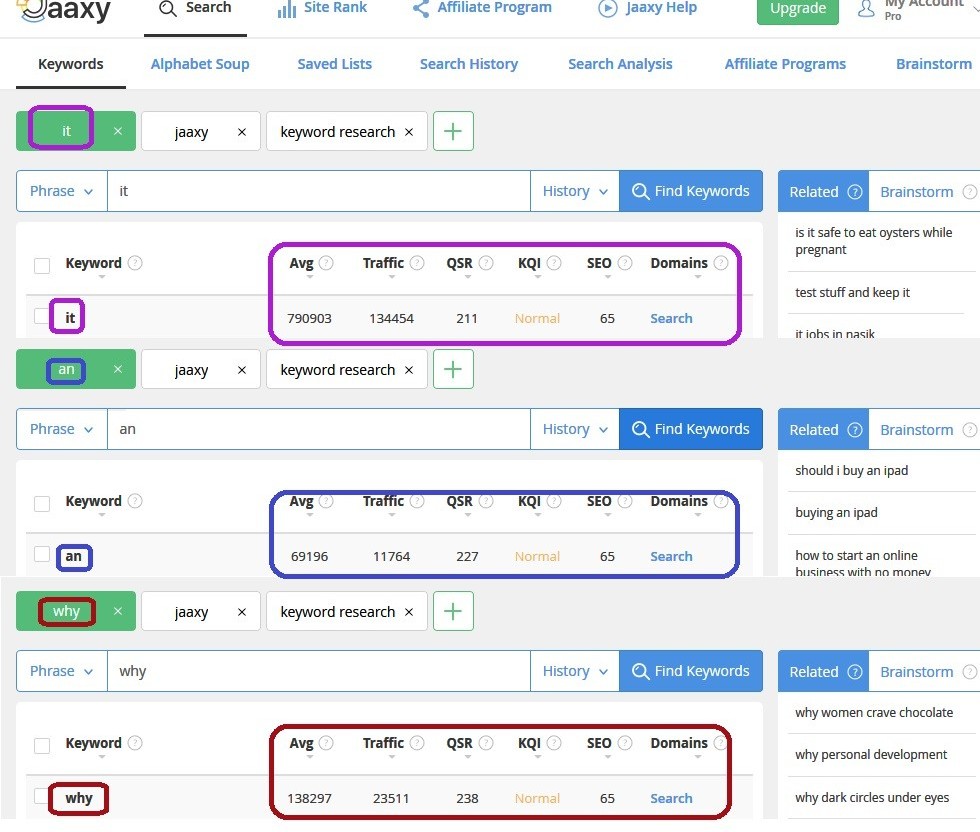The width and height of the screenshot is (980, 832).
Task: Open Domains help icon in the 'it' table
Action: pyautogui.click(x=721, y=263)
